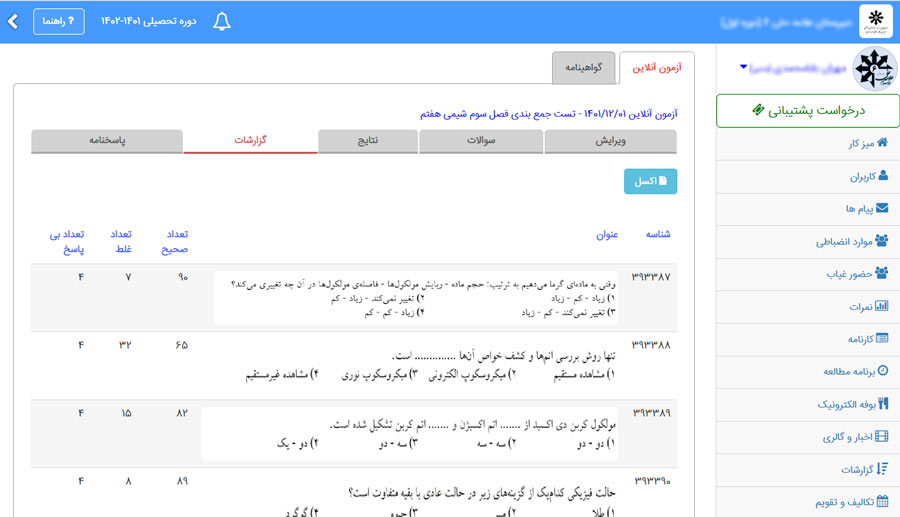Image resolution: width=900 pixels, height=517 pixels.
Task: Click the راهنما help button
Action: pos(59,21)
